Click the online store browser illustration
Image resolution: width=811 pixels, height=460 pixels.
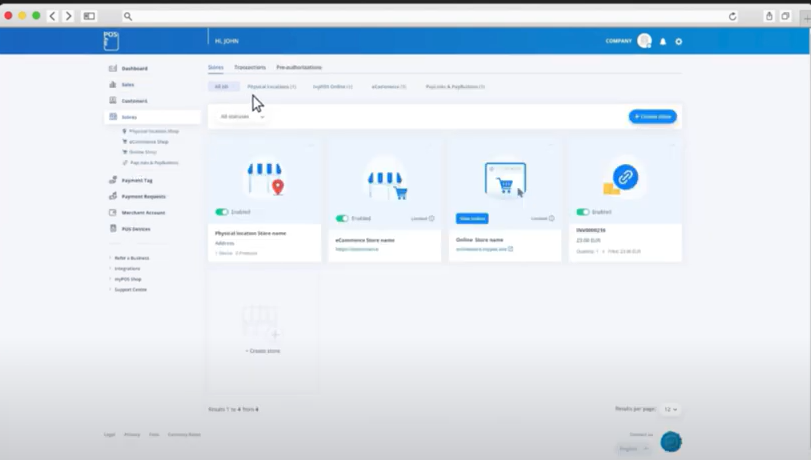point(506,180)
